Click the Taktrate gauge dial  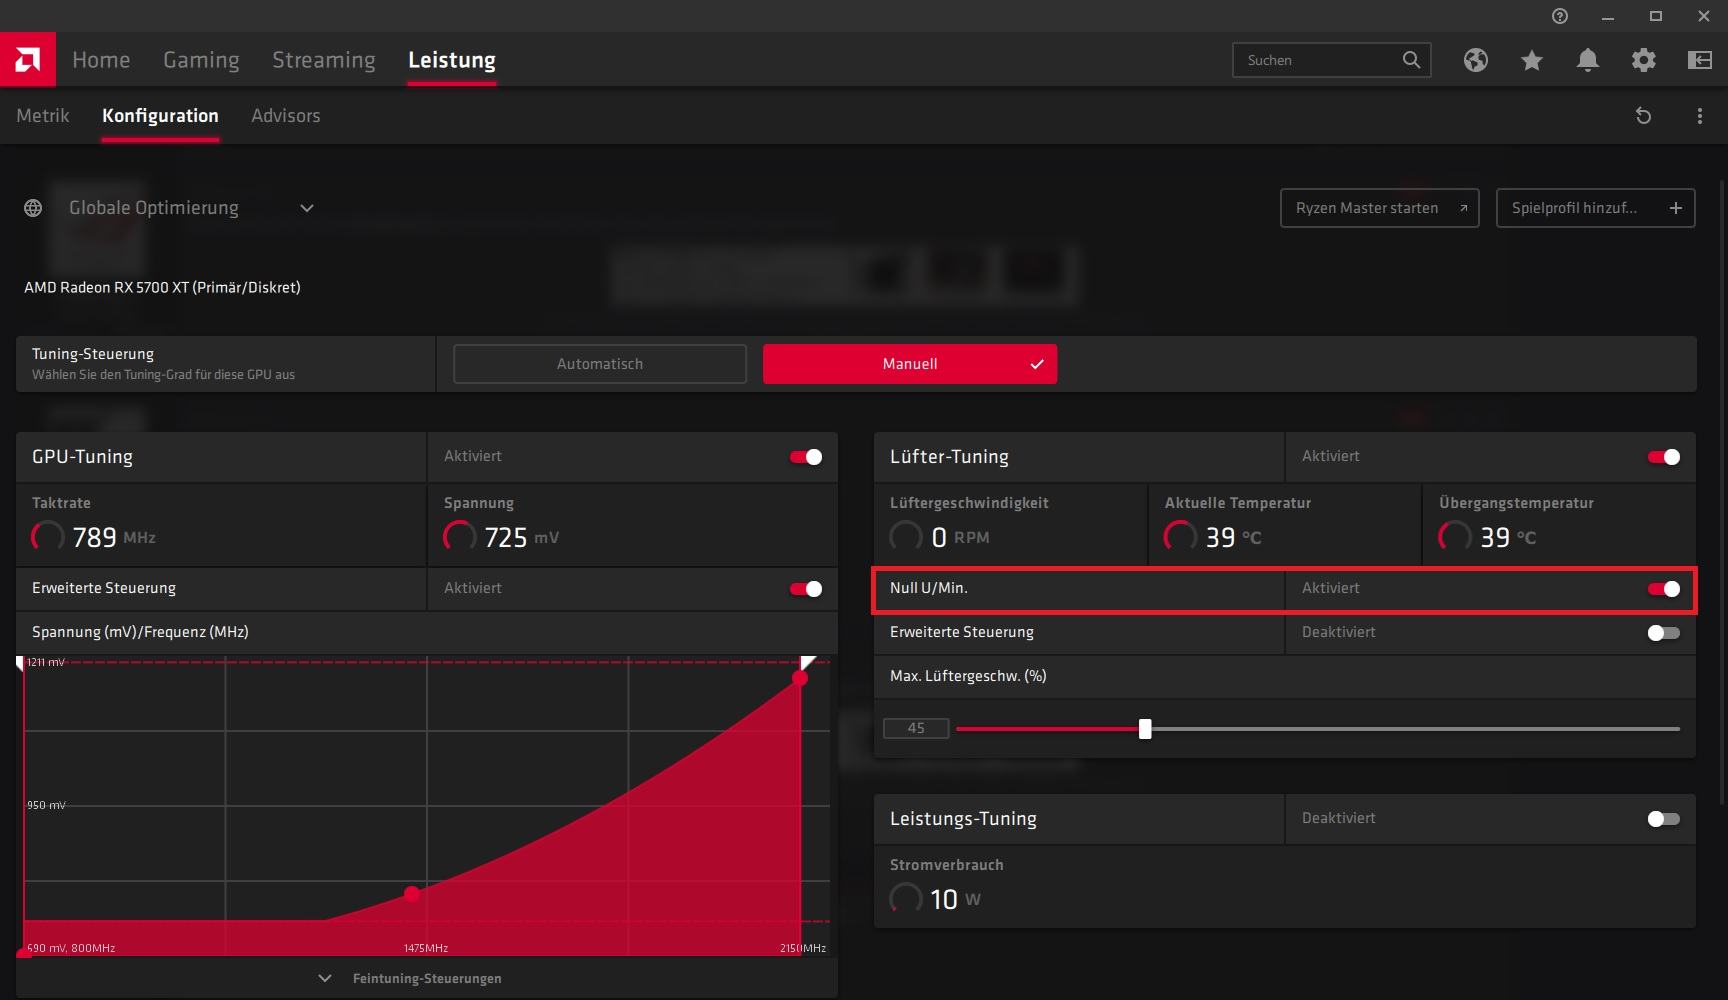coord(47,537)
